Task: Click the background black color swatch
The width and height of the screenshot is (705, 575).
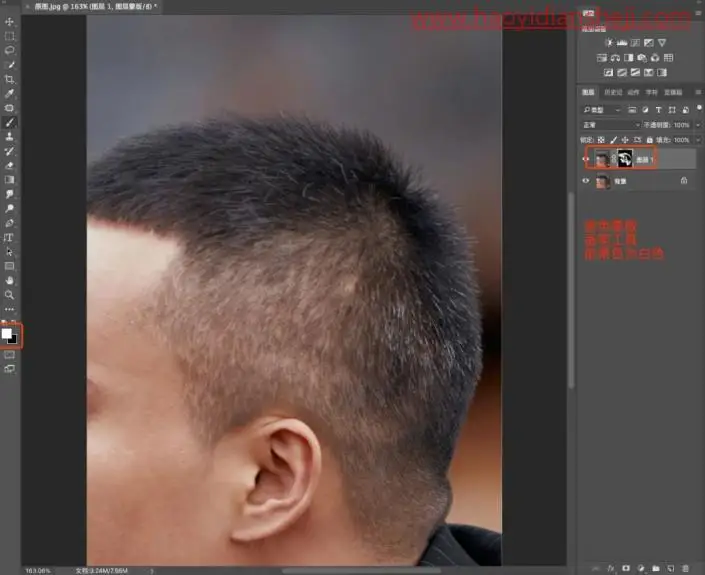Action: [14, 341]
